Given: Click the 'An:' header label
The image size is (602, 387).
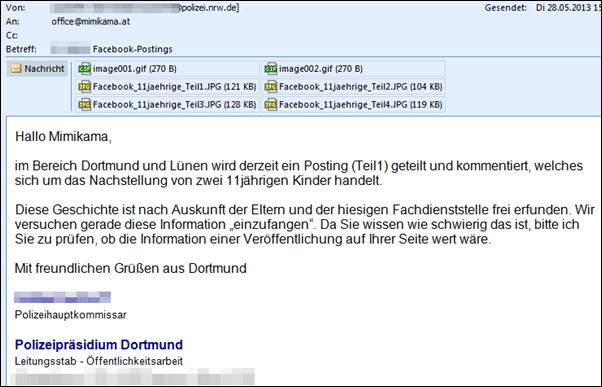Looking at the screenshot, I should (13, 22).
